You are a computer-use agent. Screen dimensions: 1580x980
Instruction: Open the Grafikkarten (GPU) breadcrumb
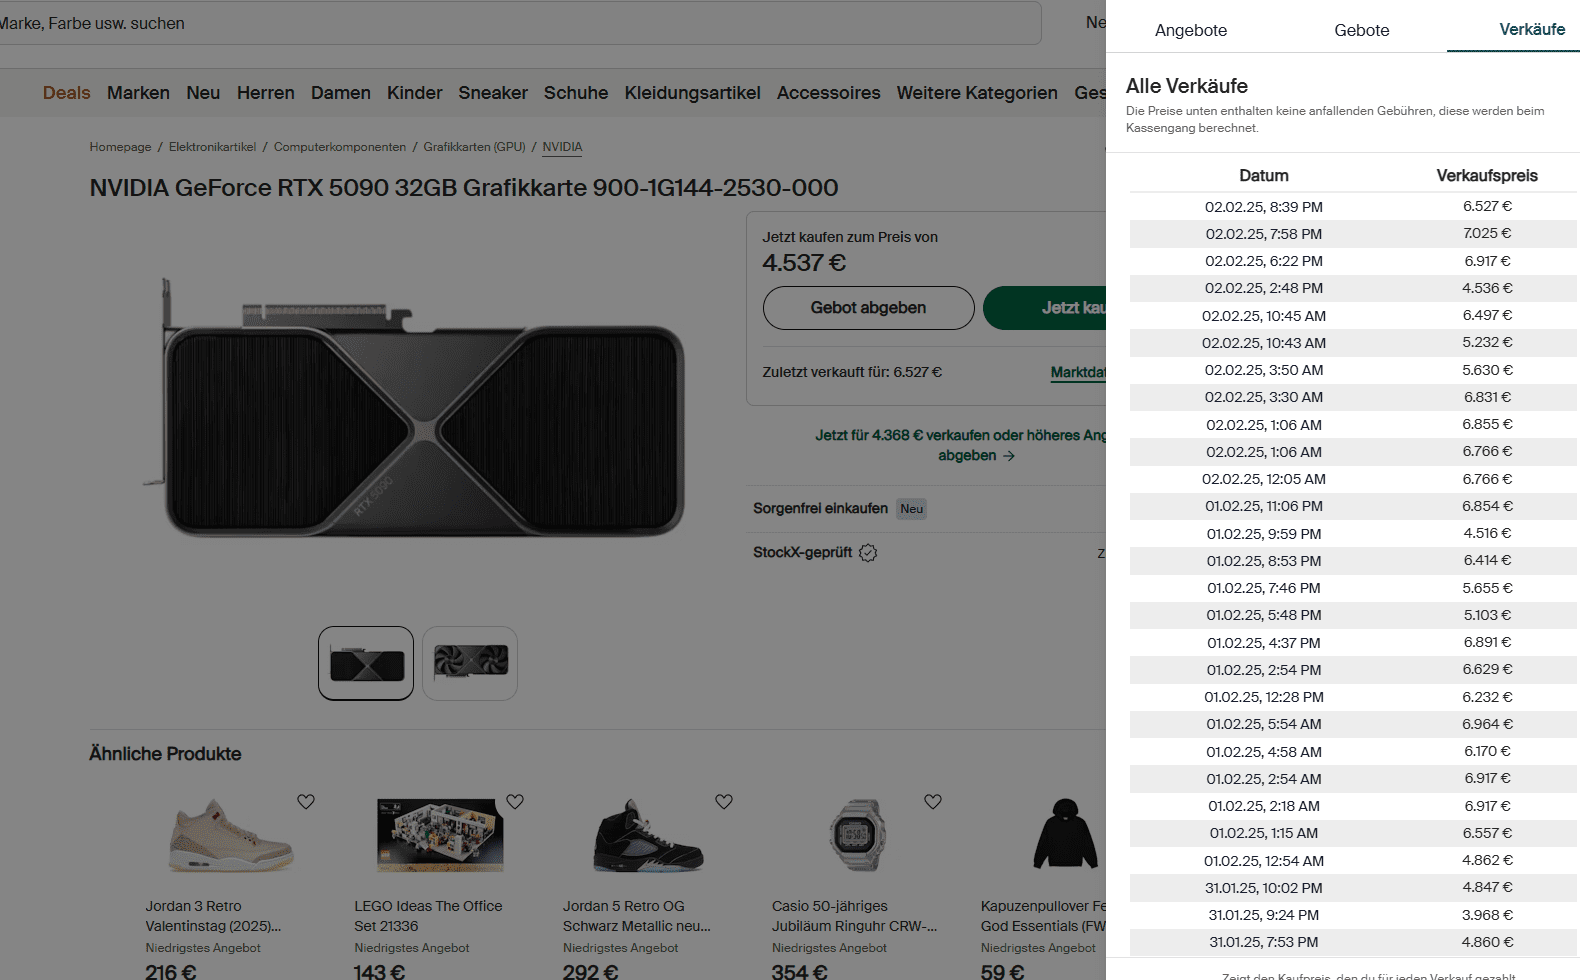474,147
